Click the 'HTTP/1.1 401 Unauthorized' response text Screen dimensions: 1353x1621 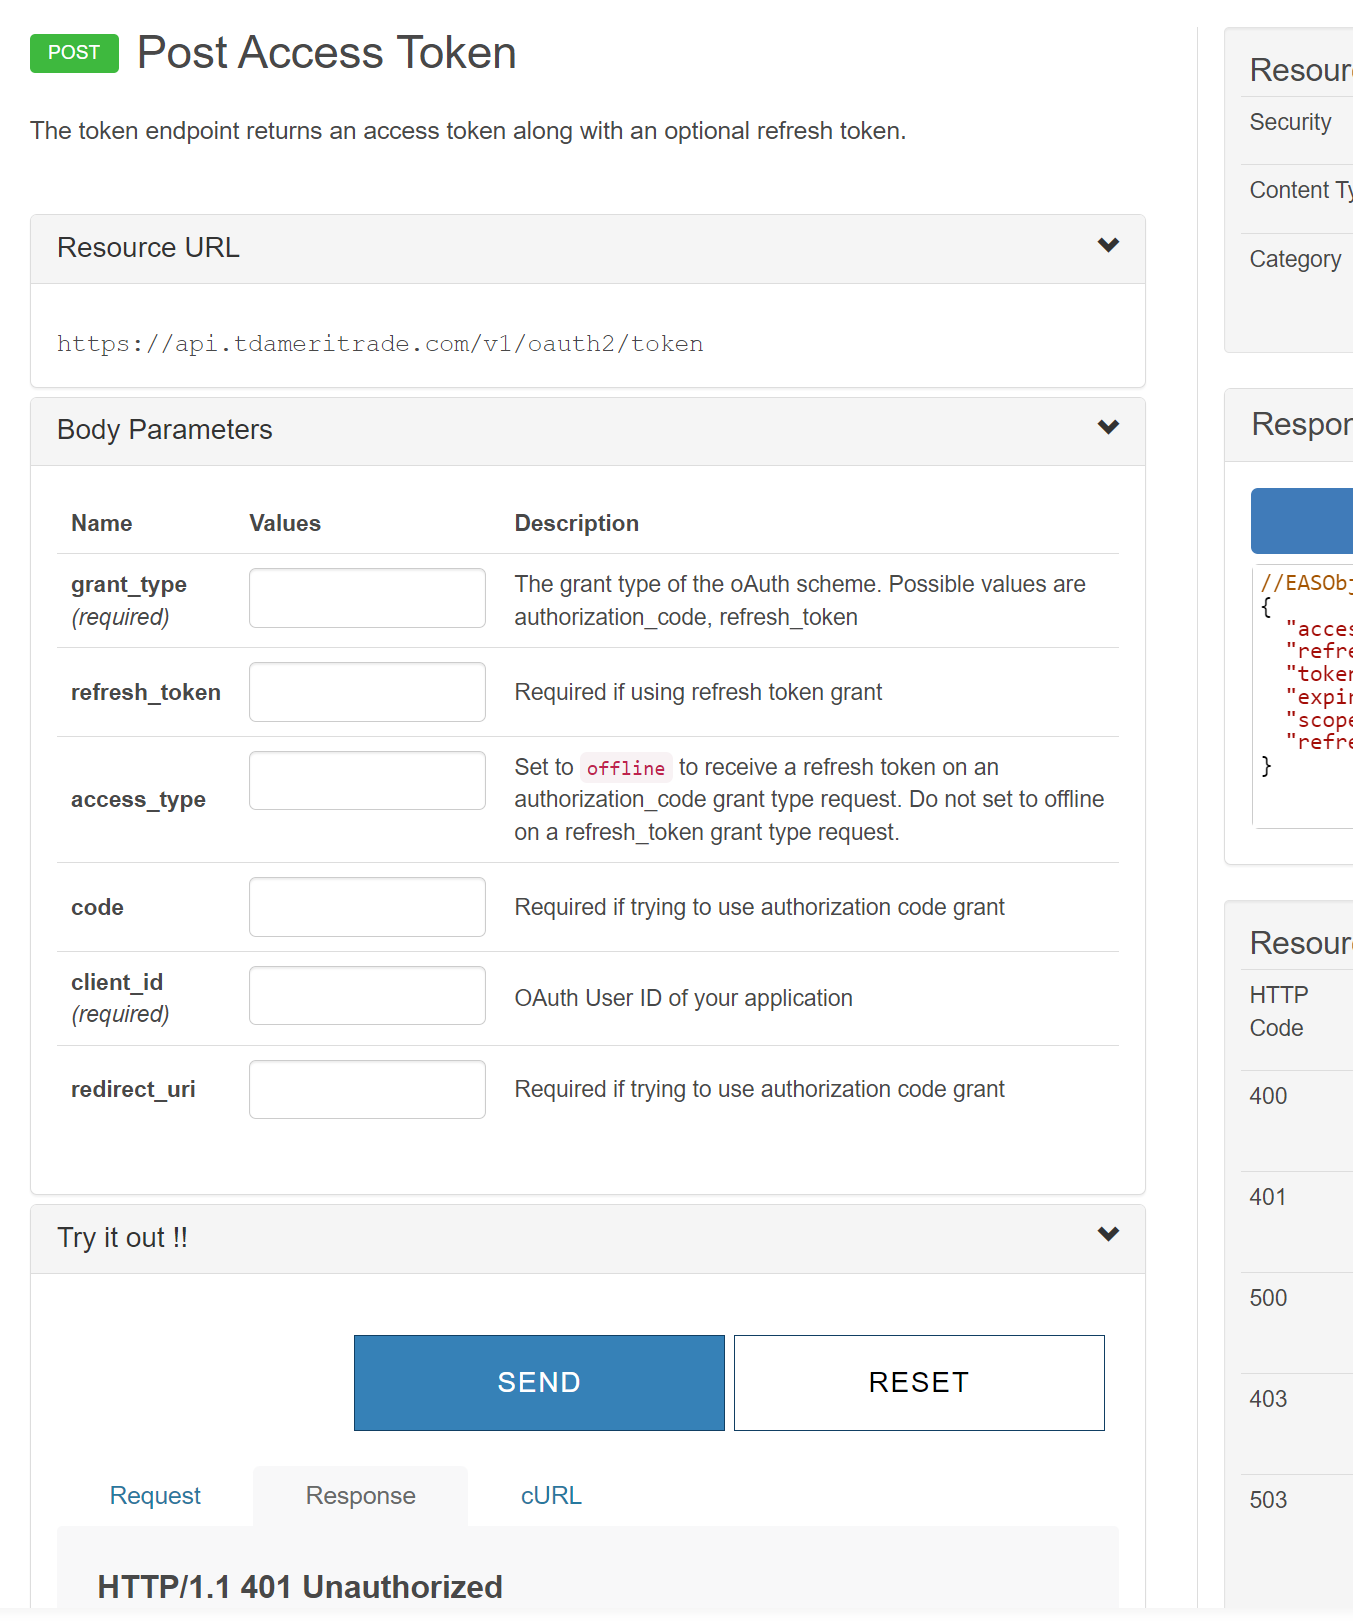coord(300,1587)
